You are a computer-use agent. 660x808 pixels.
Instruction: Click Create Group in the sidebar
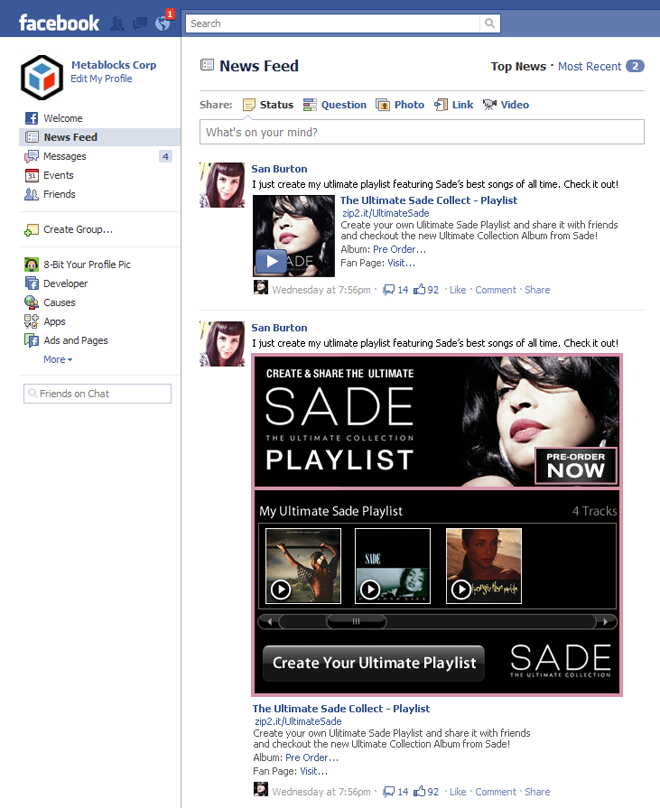(x=78, y=229)
